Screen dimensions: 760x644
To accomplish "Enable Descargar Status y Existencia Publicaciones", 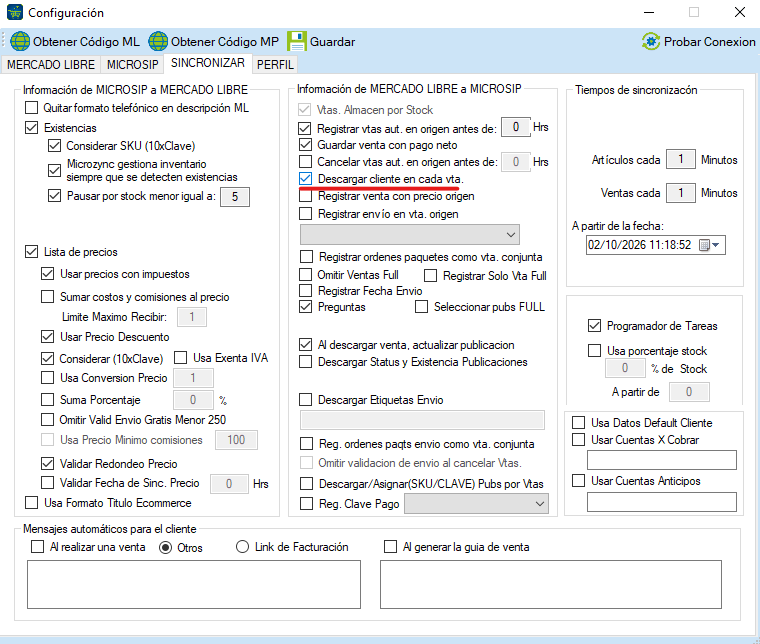I will pyautogui.click(x=305, y=361).
